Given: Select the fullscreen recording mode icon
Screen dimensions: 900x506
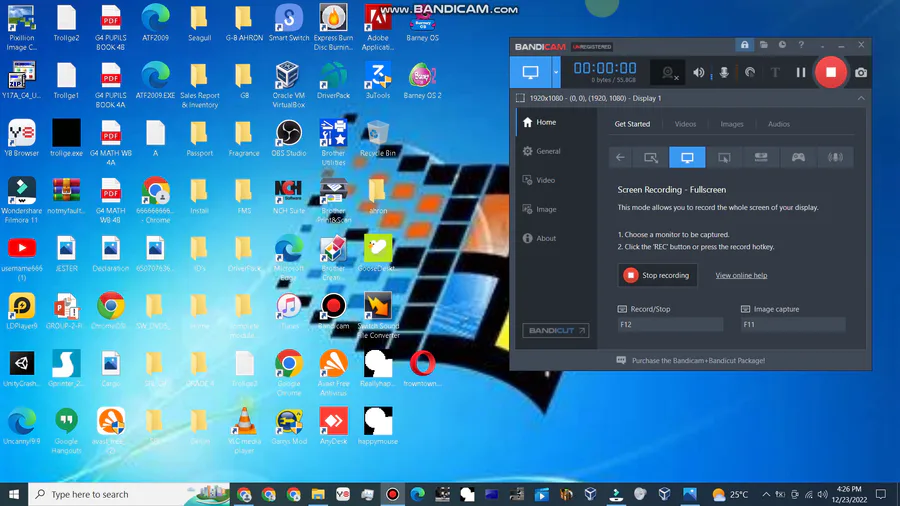Looking at the screenshot, I should click(x=687, y=157).
